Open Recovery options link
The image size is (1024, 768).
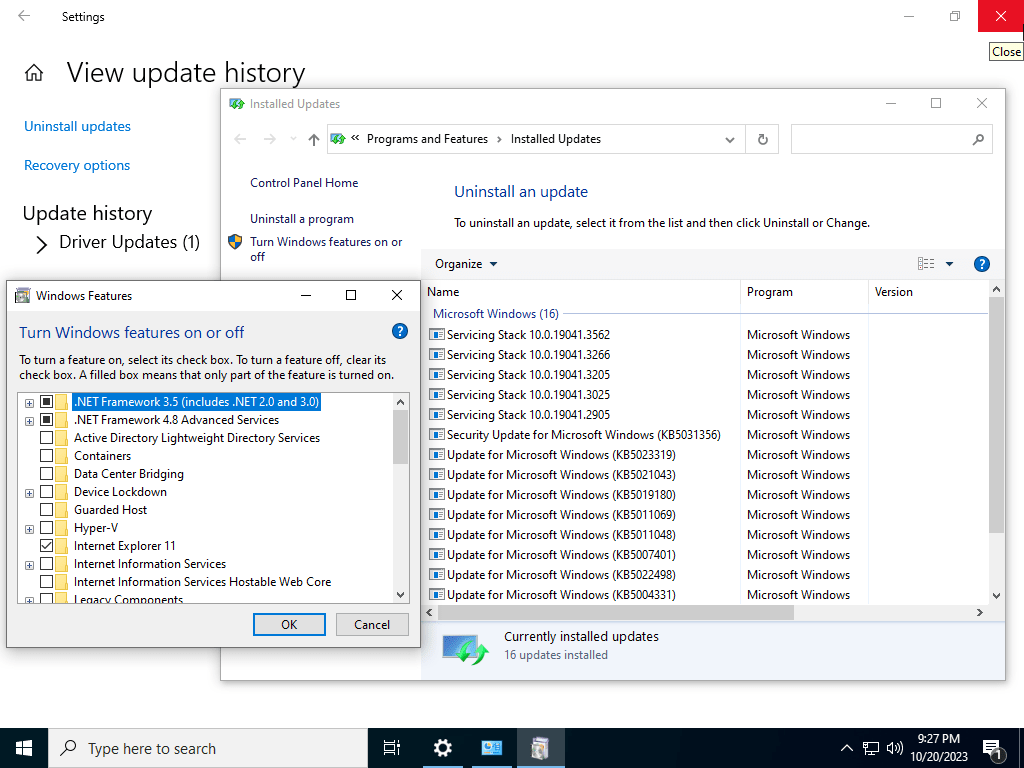[77, 165]
